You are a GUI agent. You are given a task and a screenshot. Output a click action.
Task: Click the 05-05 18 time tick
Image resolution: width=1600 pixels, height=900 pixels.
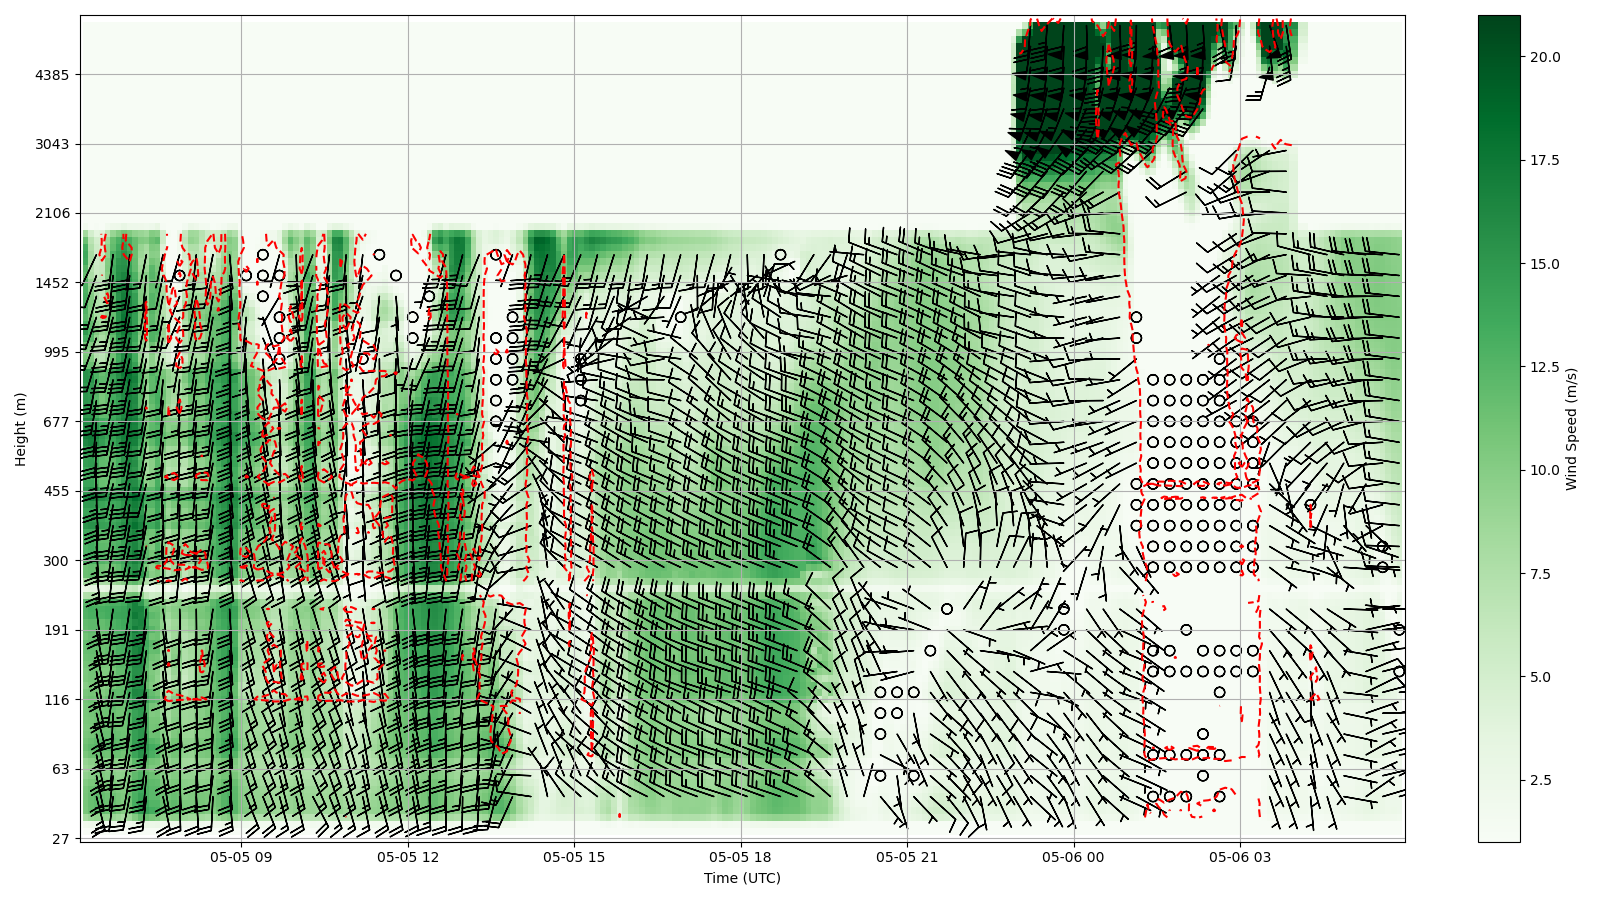[x=741, y=857]
